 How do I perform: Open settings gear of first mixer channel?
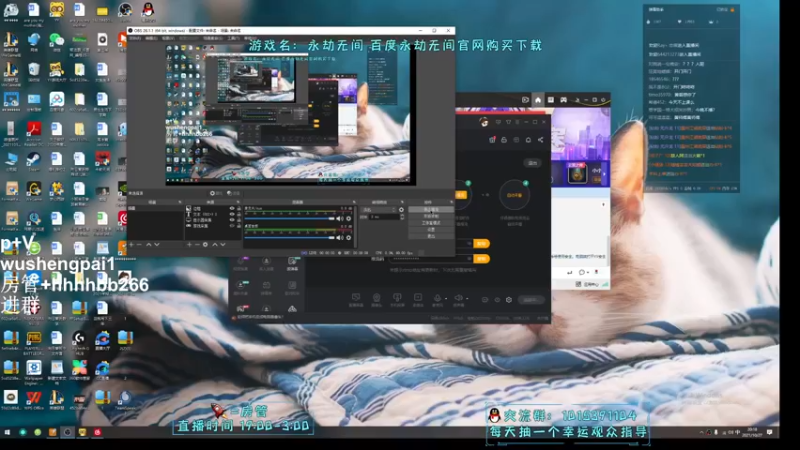tap(348, 219)
